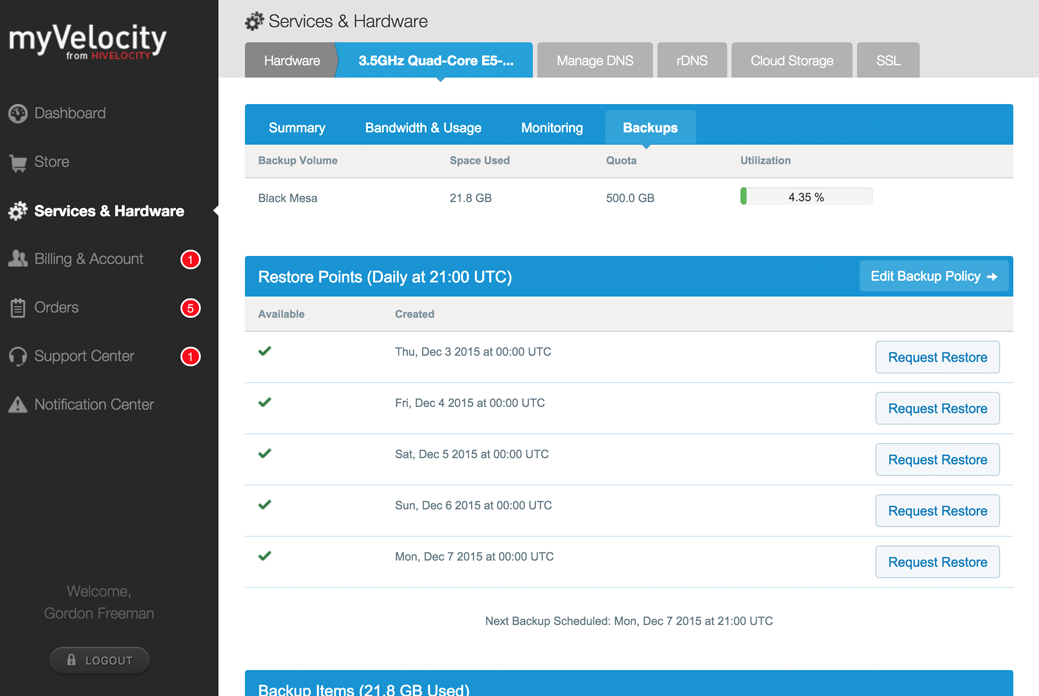The height and width of the screenshot is (696, 1039).
Task: Click the Space Used column header
Action: [x=480, y=160]
